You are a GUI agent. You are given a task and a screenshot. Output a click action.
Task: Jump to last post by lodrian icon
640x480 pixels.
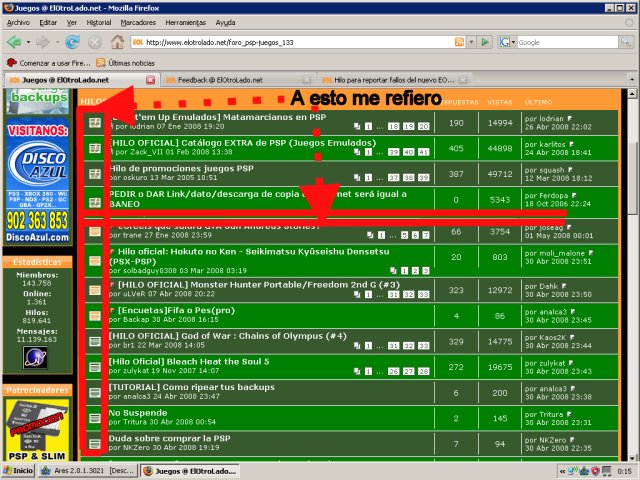pos(569,119)
